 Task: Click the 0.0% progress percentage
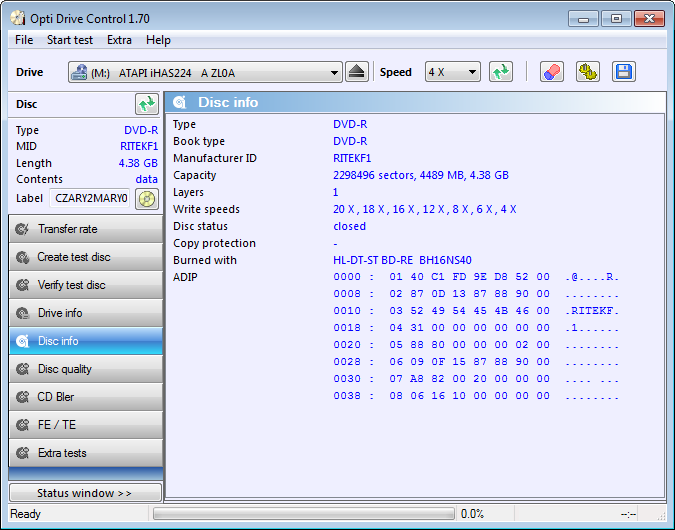tap(472, 514)
